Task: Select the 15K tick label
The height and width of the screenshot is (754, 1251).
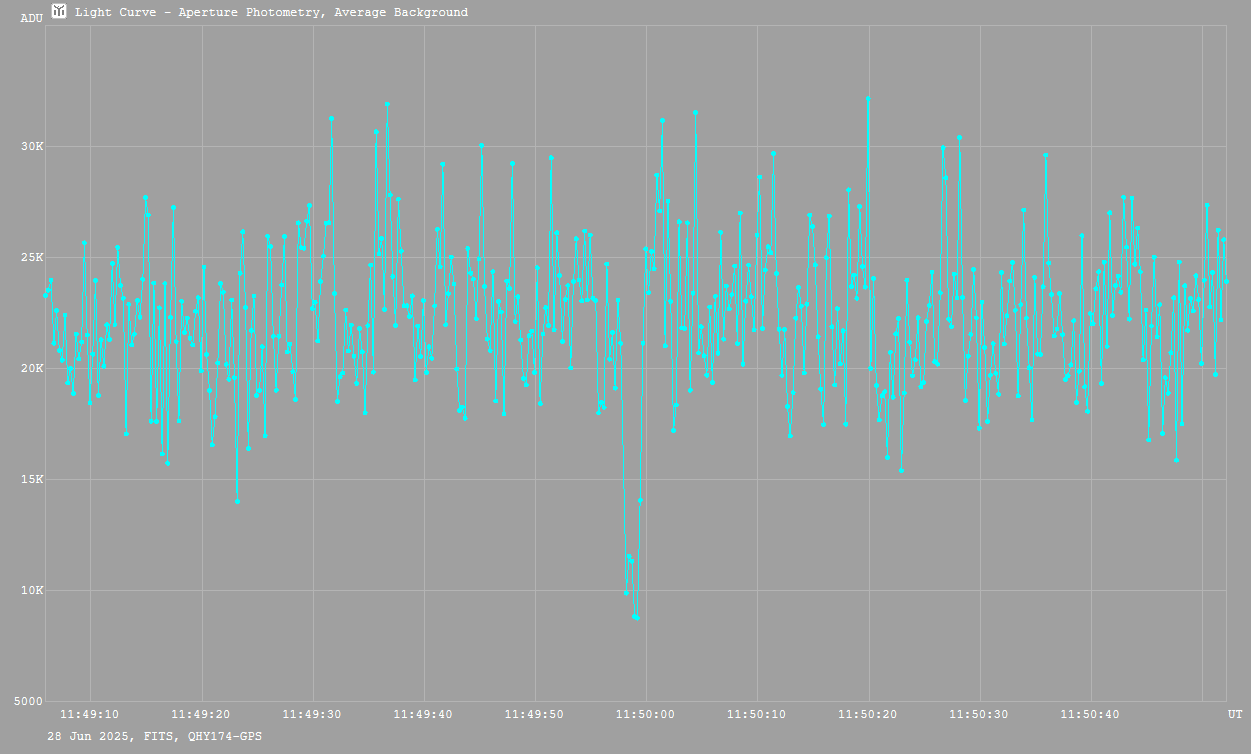Action: [33, 480]
